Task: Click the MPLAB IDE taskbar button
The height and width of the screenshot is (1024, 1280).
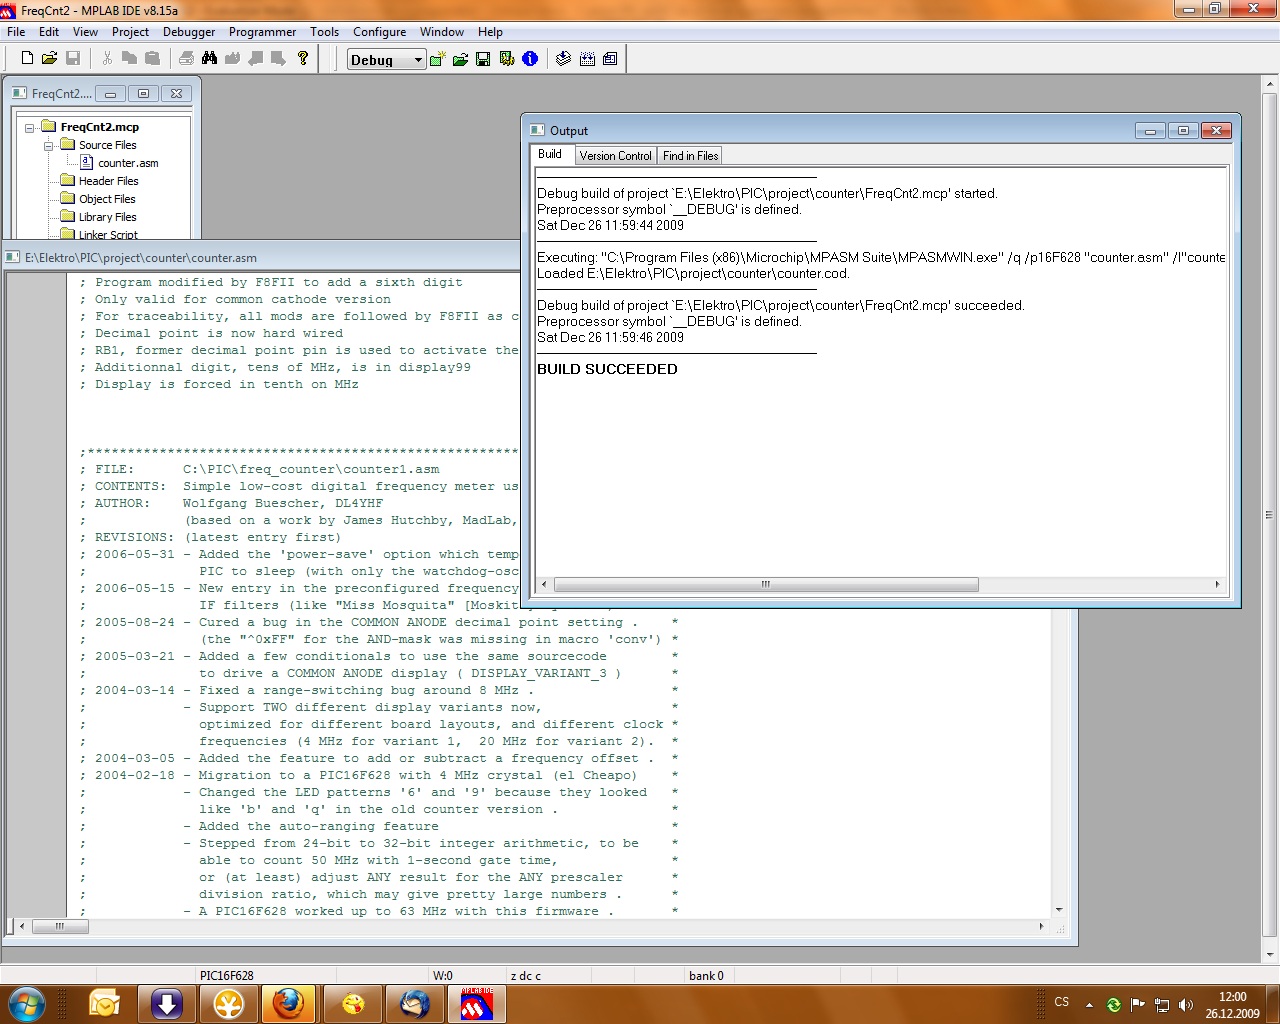Action: click(x=477, y=1003)
